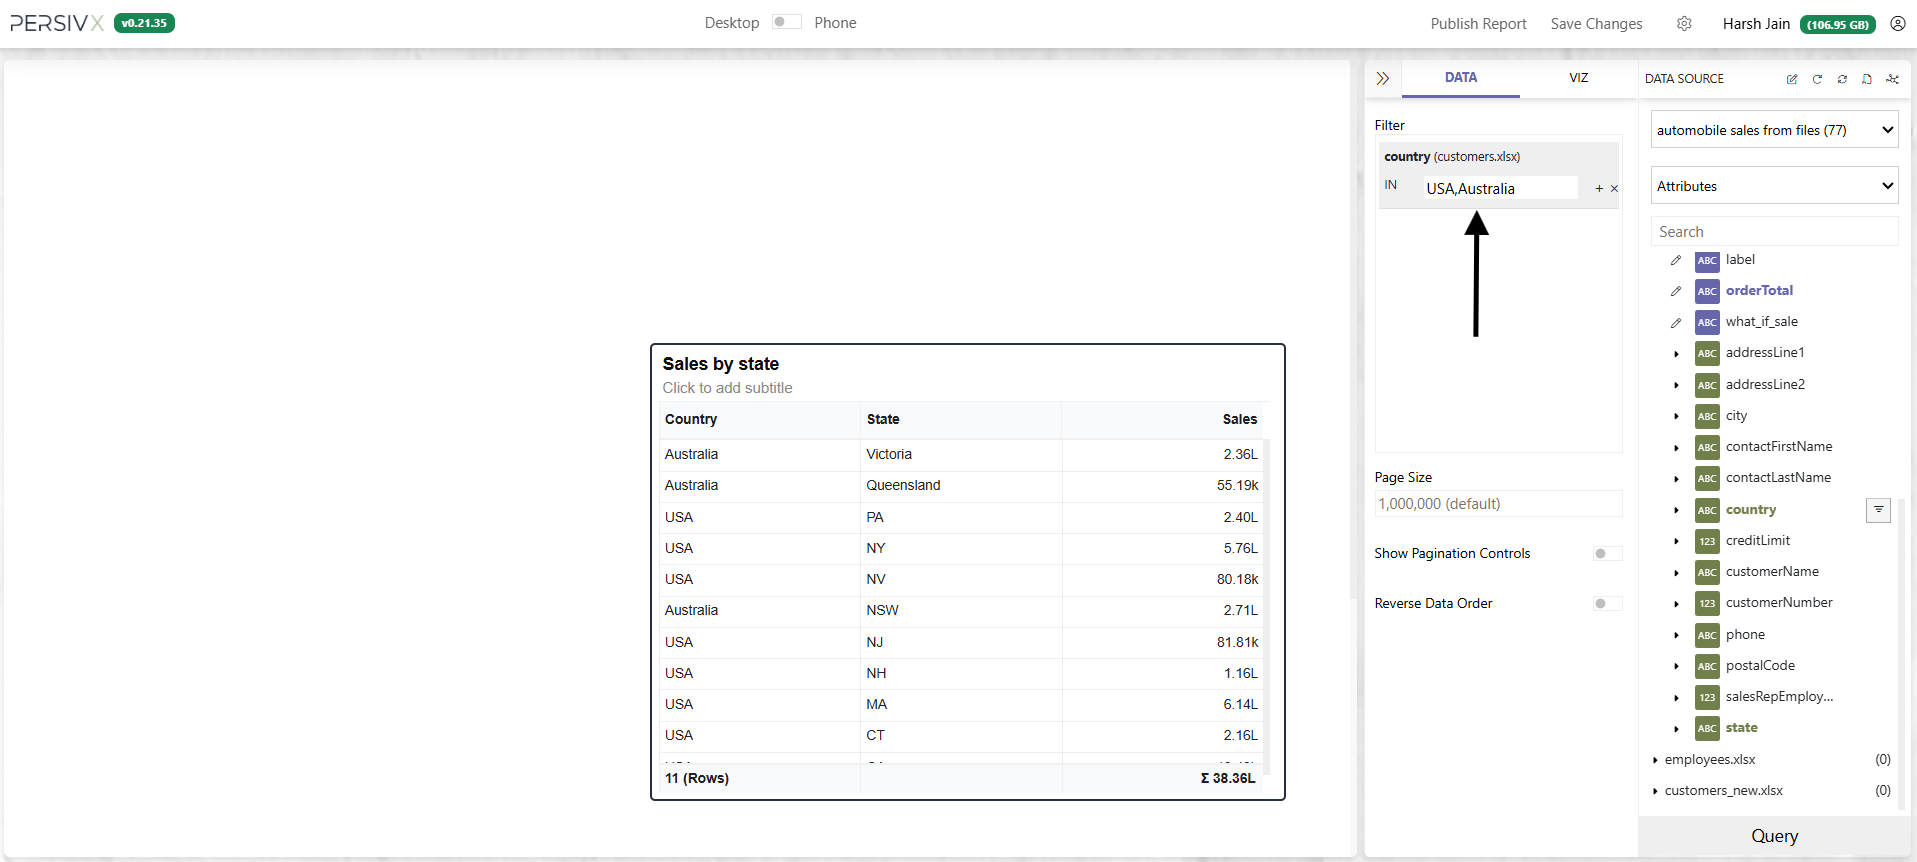Click the 106.95 GB storage badge
The height and width of the screenshot is (862, 1917).
pyautogui.click(x=1838, y=24)
